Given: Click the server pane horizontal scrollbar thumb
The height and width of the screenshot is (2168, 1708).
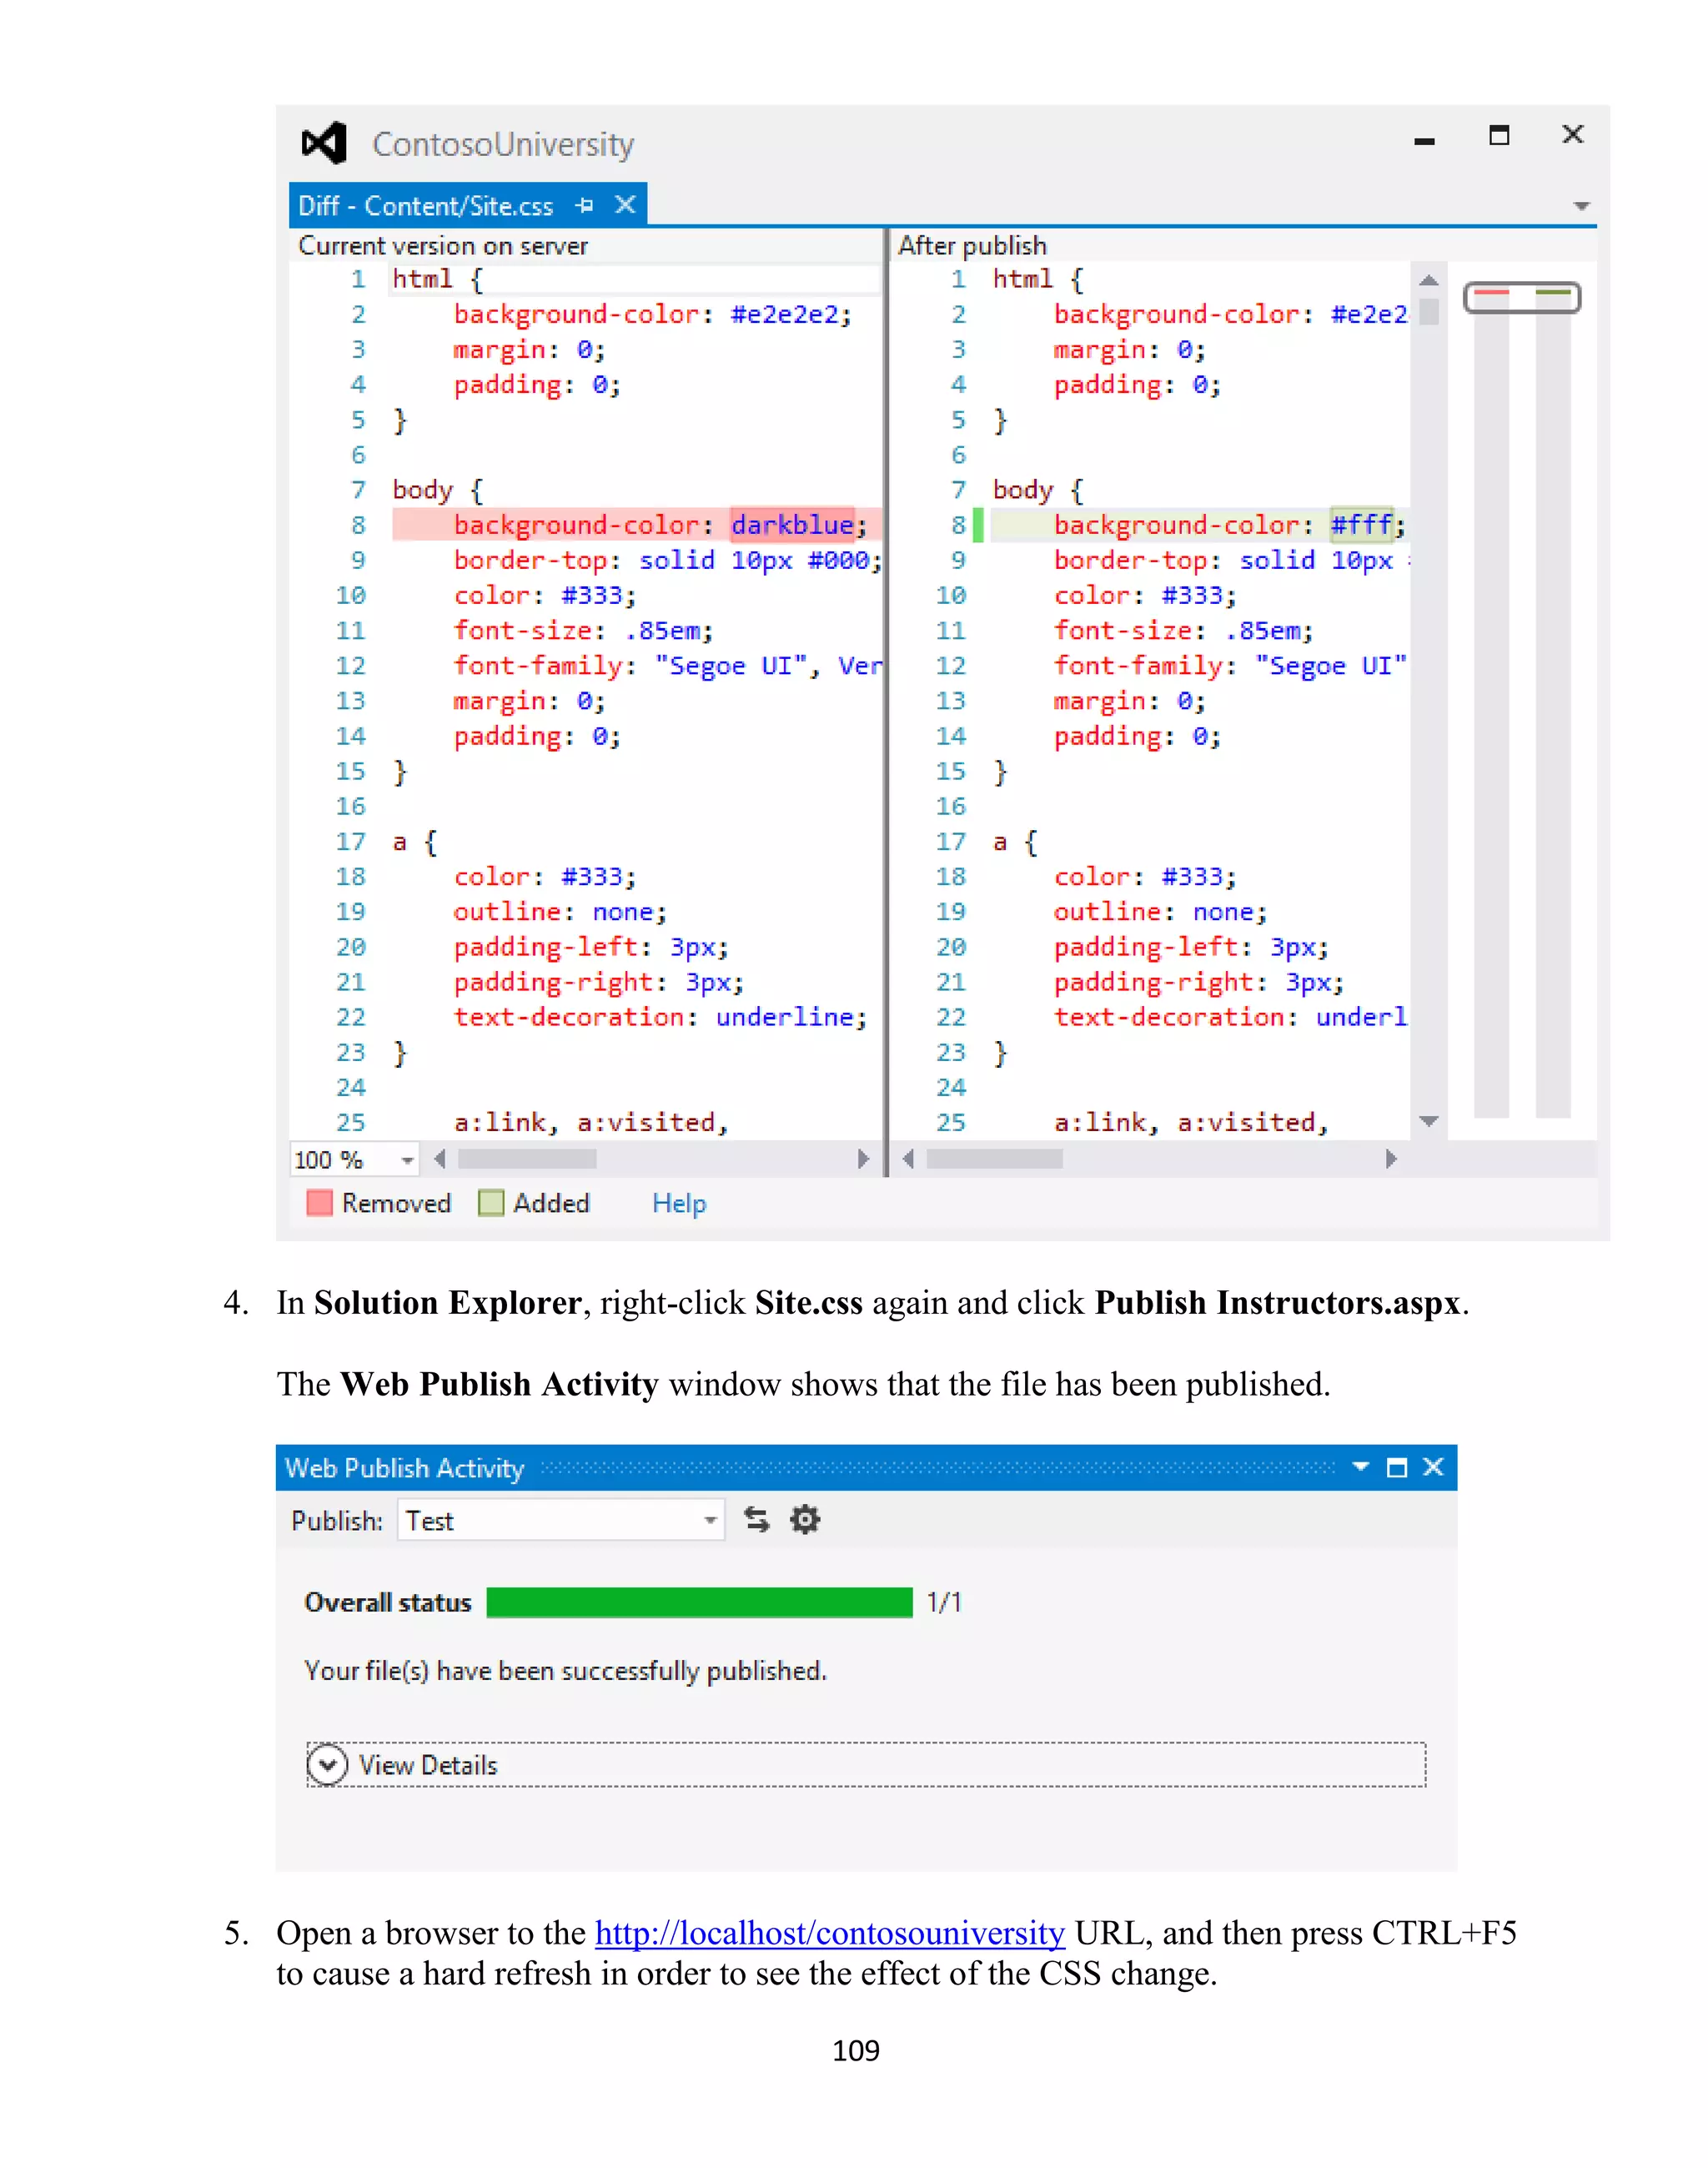Looking at the screenshot, I should (527, 1159).
